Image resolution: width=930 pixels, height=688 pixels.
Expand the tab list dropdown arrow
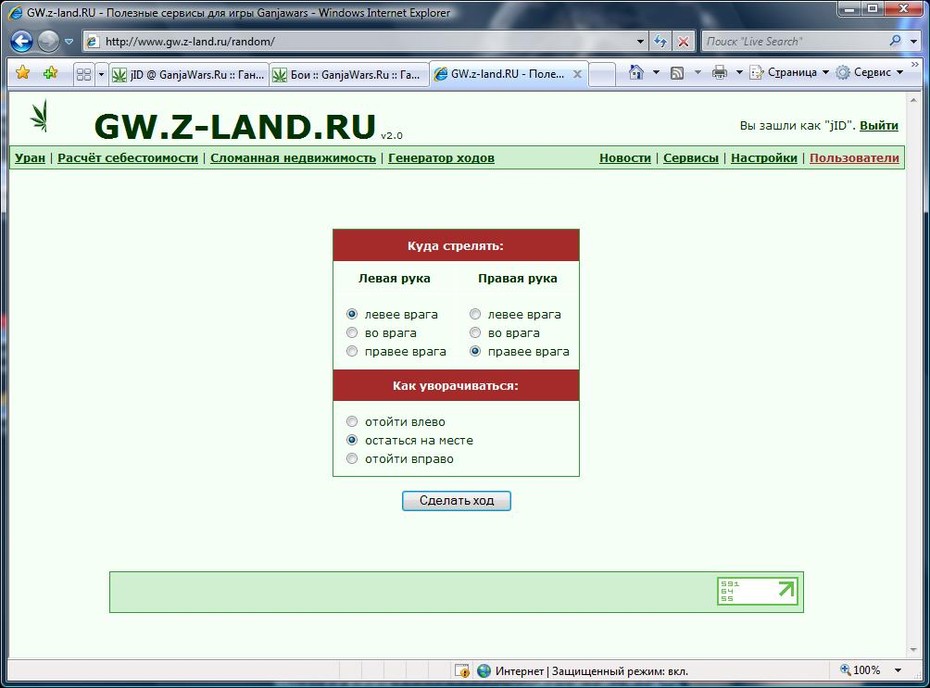pos(101,74)
